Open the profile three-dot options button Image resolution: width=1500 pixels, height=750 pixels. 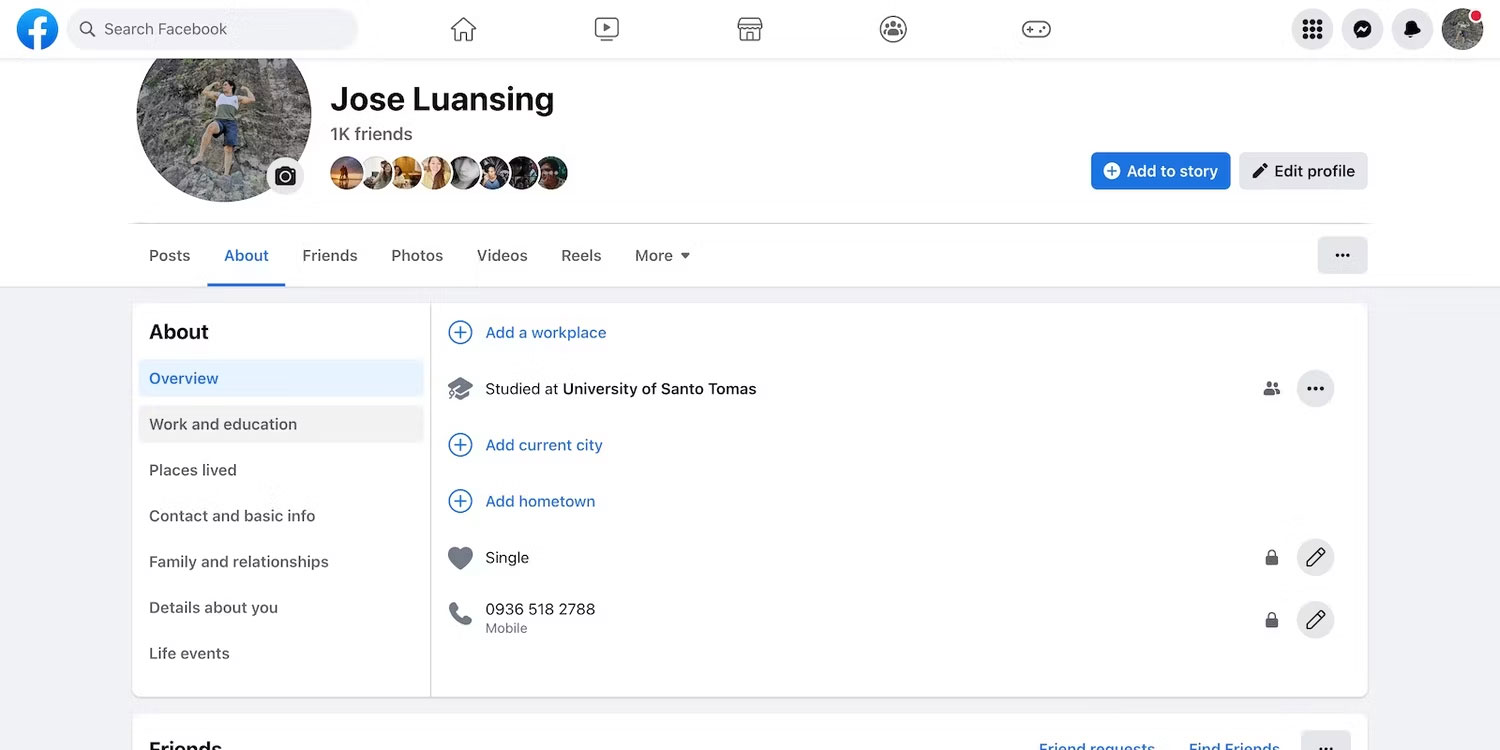point(1342,255)
